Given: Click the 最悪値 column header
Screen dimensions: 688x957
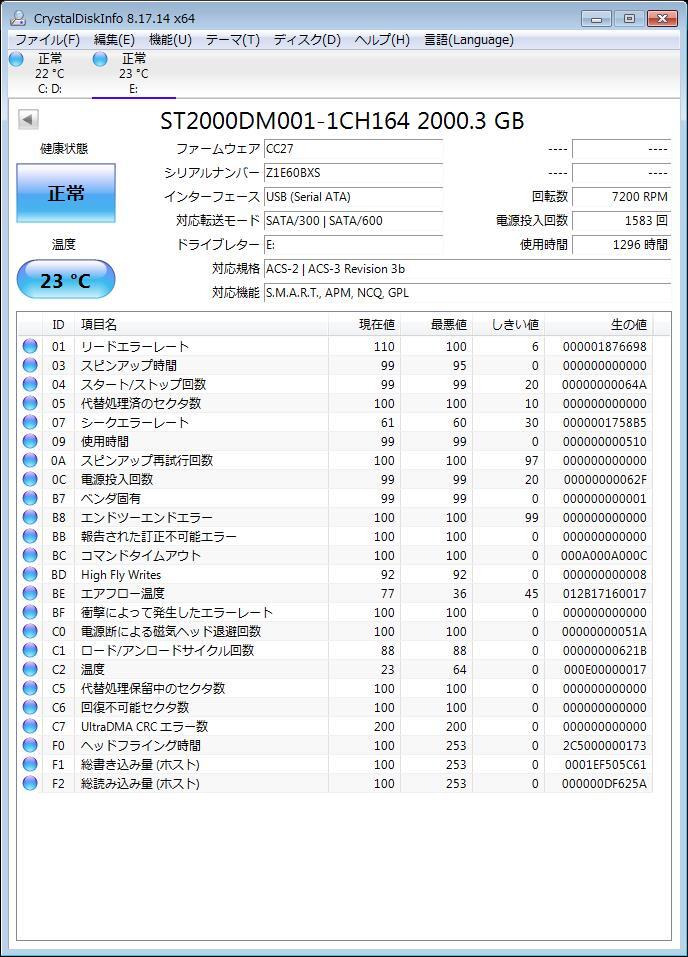Looking at the screenshot, I should click(x=436, y=325).
